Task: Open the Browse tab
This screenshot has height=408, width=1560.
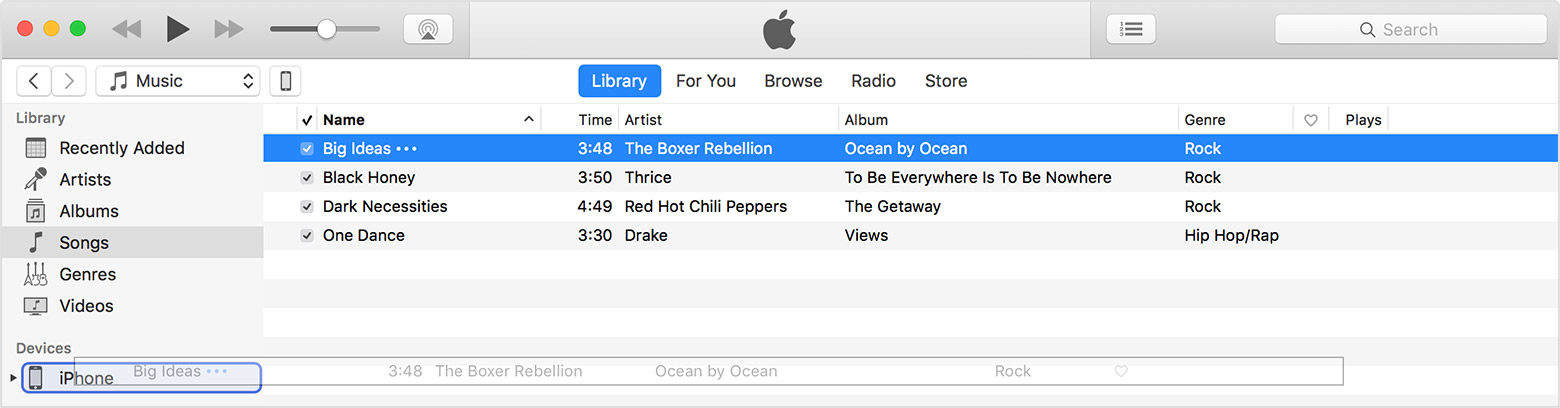Action: (793, 81)
